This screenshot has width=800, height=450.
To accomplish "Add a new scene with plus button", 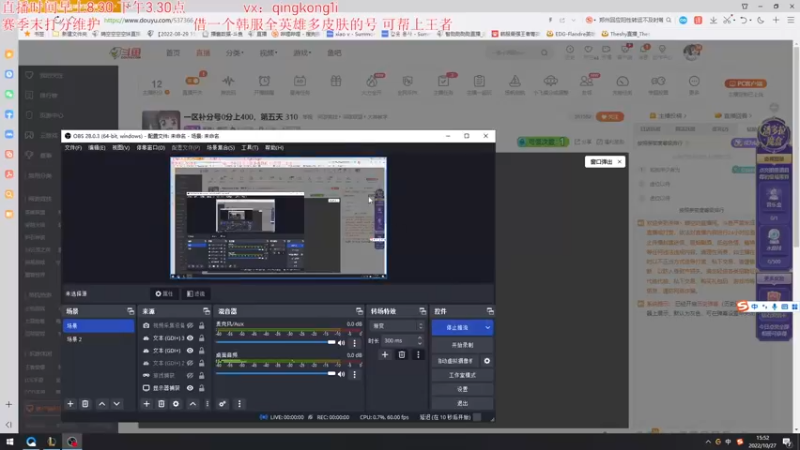I will [x=70, y=404].
